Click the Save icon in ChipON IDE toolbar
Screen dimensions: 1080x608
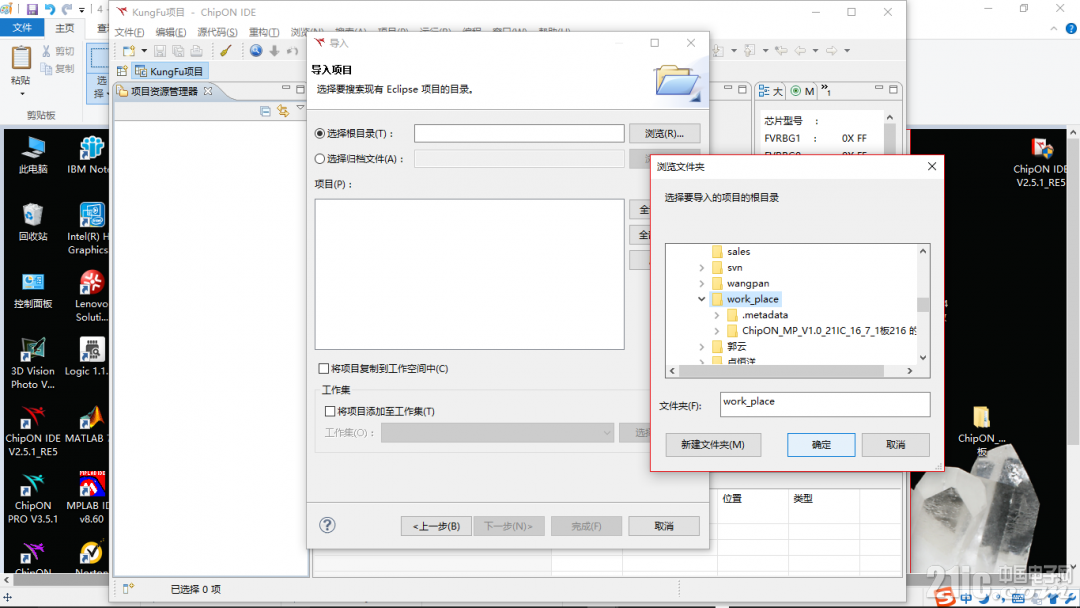pyautogui.click(x=160, y=51)
